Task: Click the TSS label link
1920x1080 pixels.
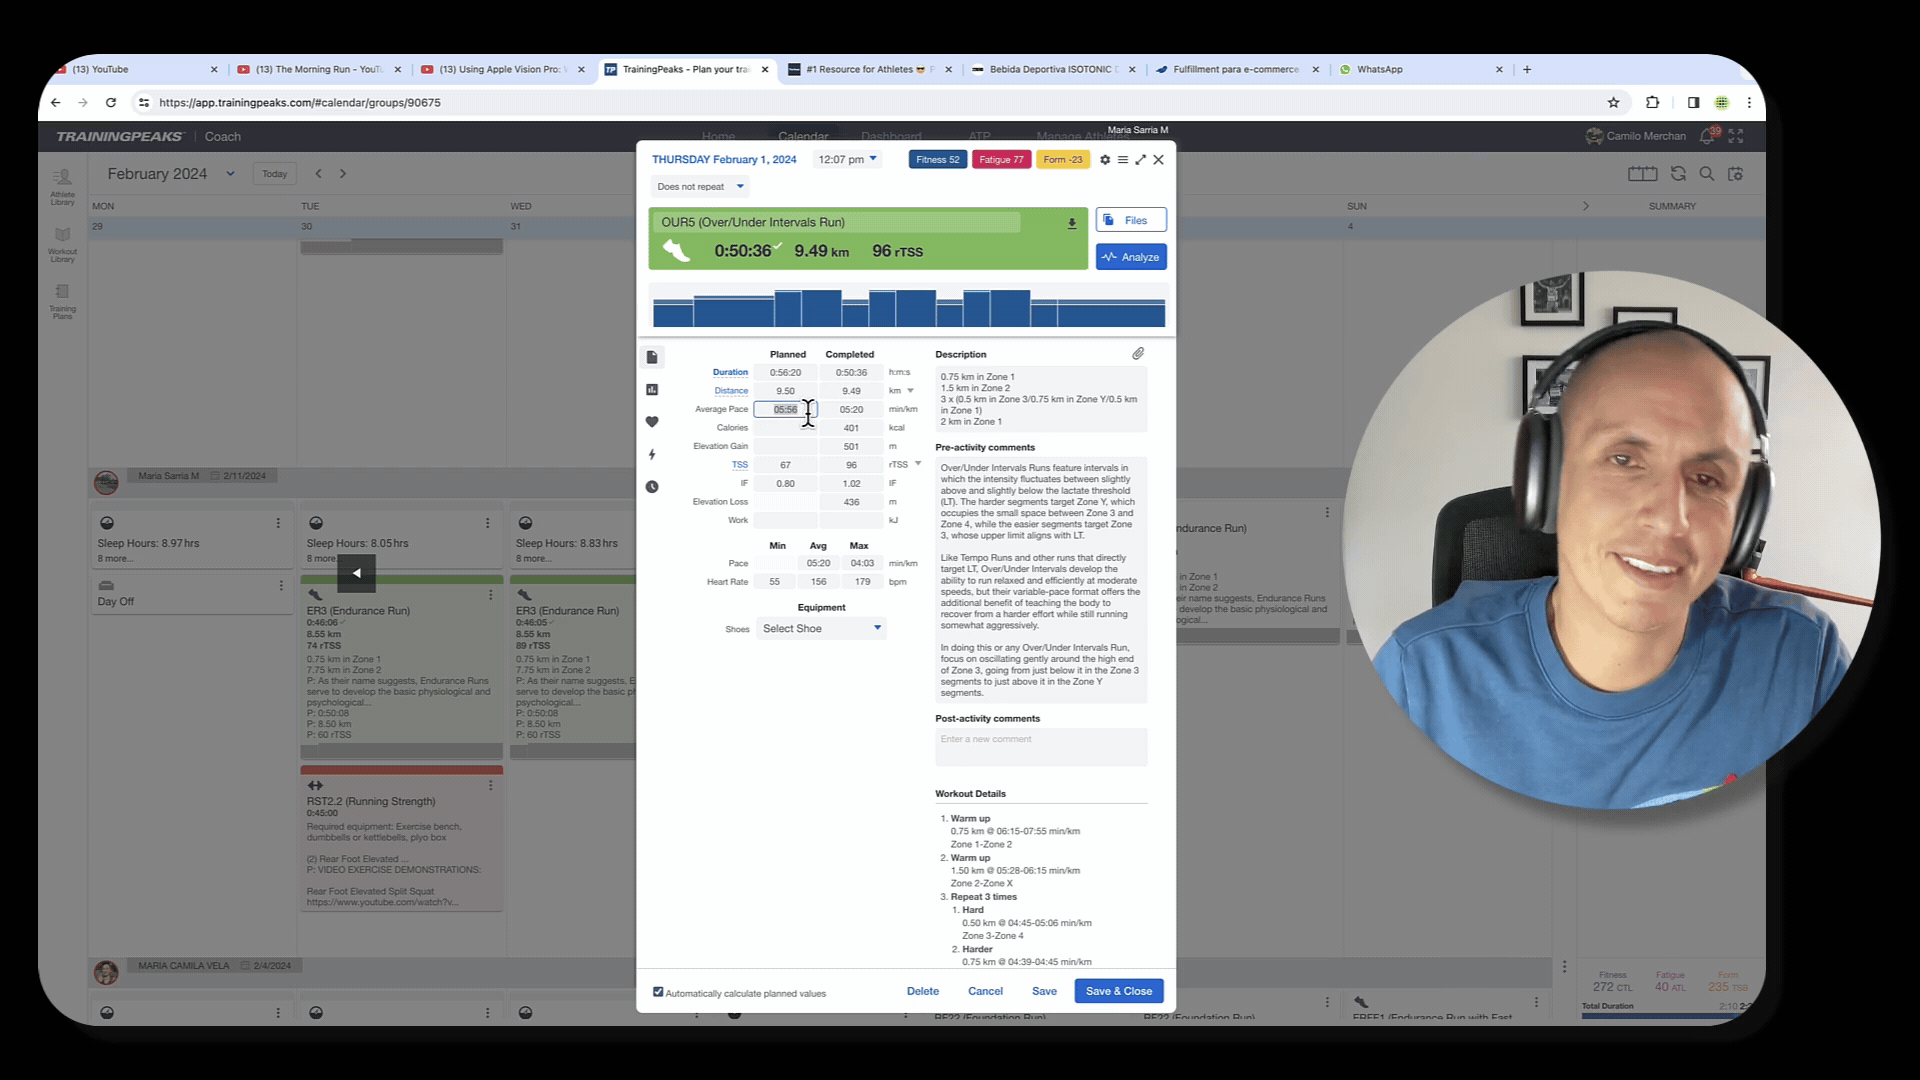Action: click(x=740, y=465)
